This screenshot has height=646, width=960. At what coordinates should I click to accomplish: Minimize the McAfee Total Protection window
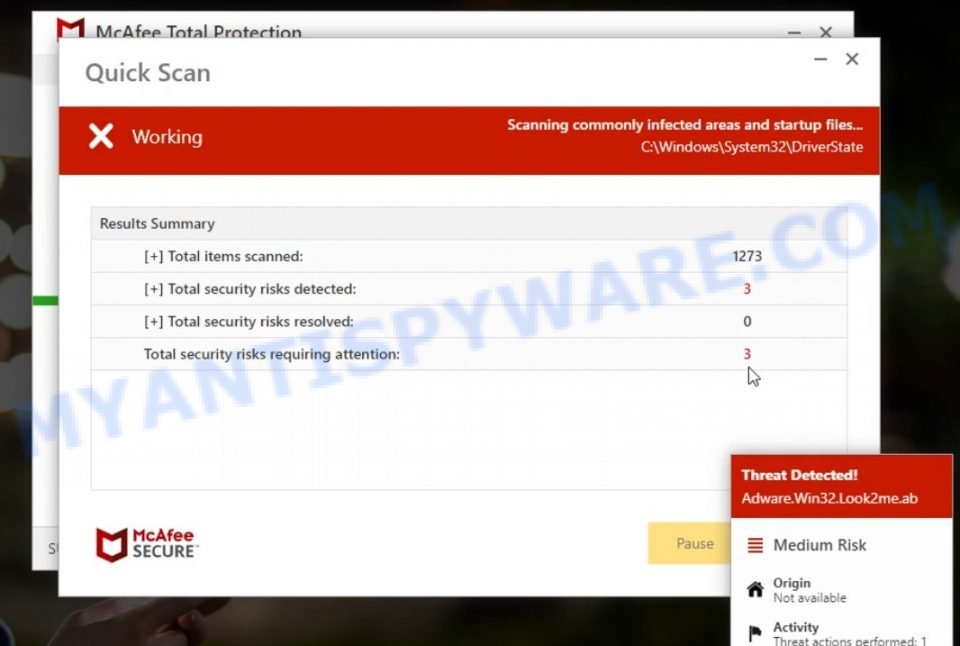point(794,32)
